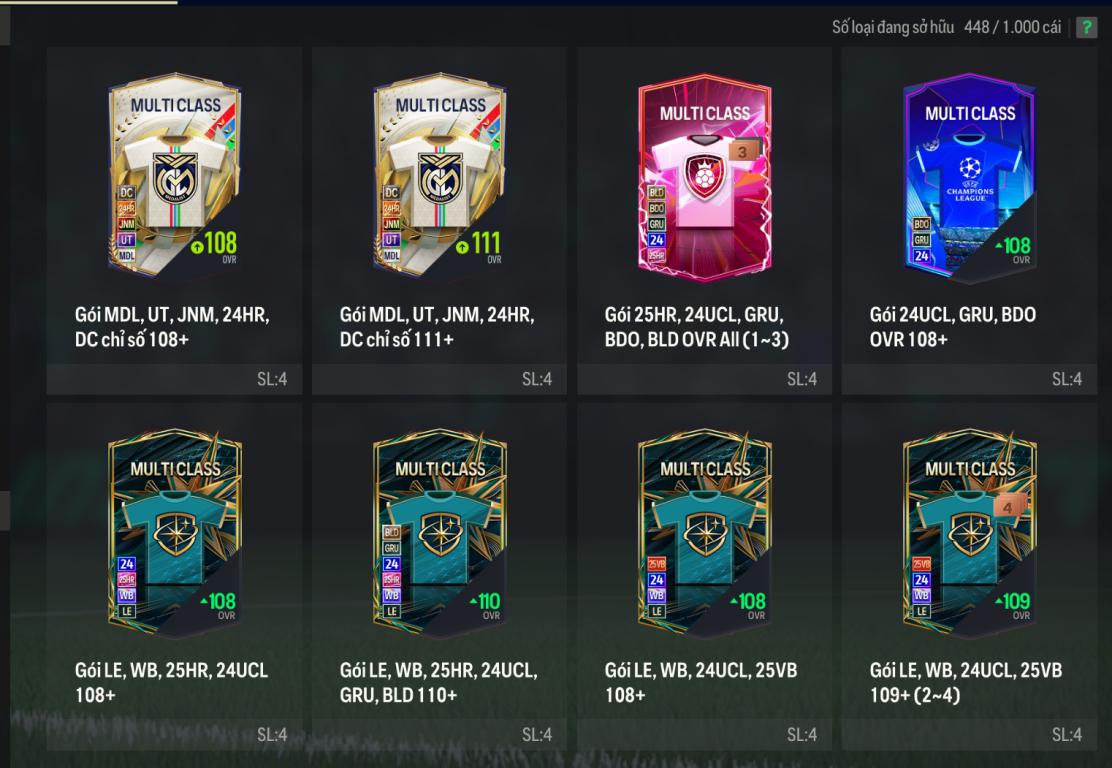Image resolution: width=1112 pixels, height=768 pixels.
Task: Click the Gói MDL, UT chỉ số 111+ title
Action: (437, 327)
